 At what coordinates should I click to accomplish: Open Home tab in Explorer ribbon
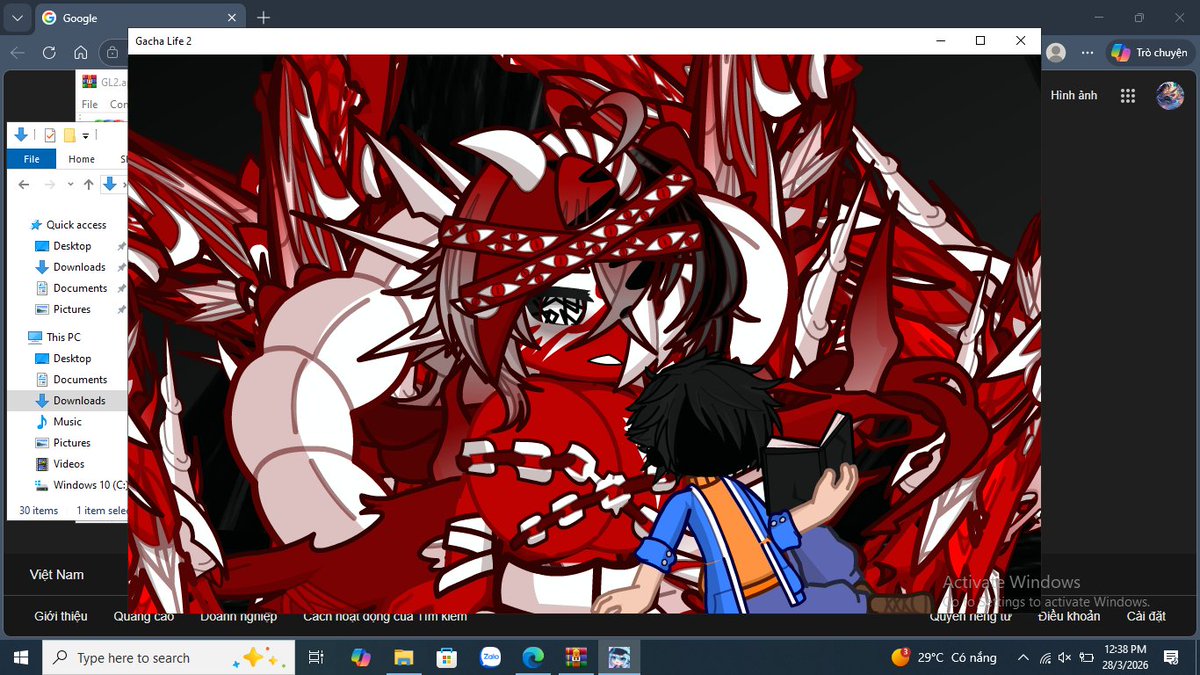click(81, 159)
